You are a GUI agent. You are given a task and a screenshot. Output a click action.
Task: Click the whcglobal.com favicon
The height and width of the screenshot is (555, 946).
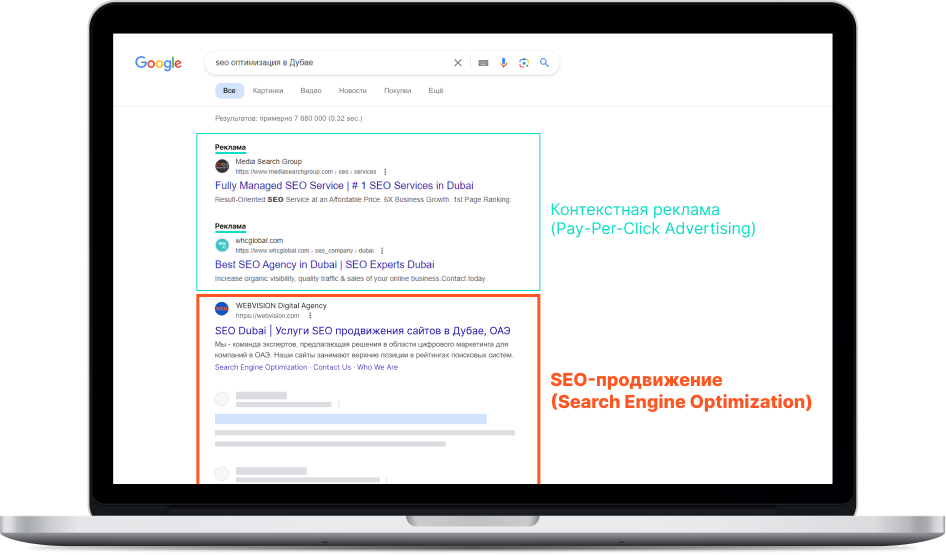222,245
